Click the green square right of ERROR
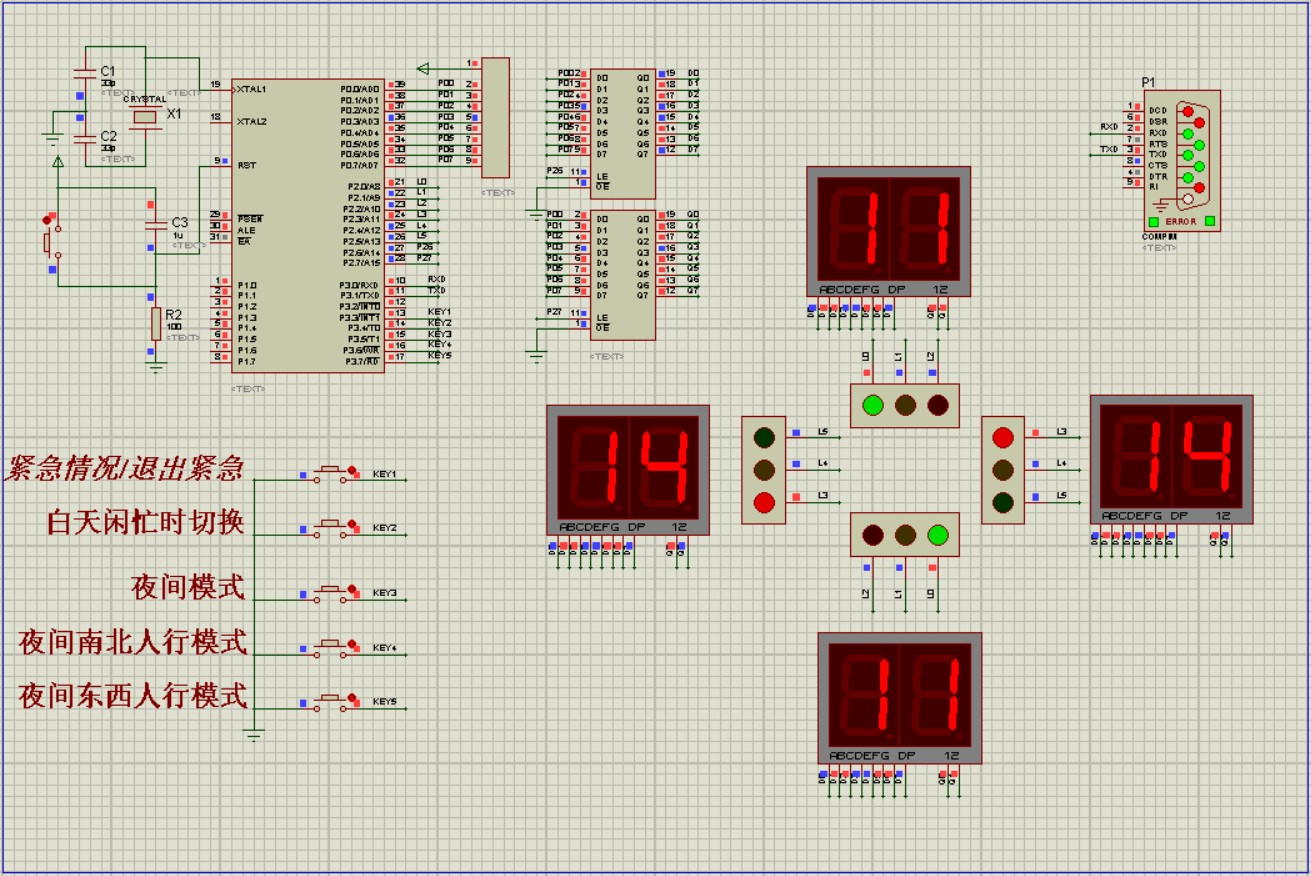The image size is (1311, 876). pyautogui.click(x=1210, y=221)
